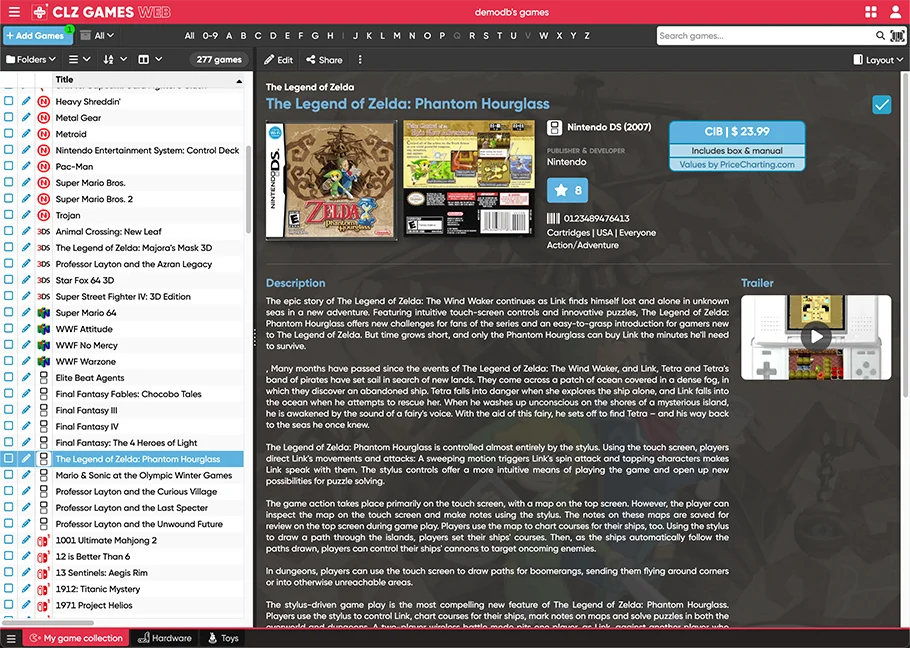Open the three-dot more actions menu
Viewport: 910px width, 648px height.
[360, 60]
